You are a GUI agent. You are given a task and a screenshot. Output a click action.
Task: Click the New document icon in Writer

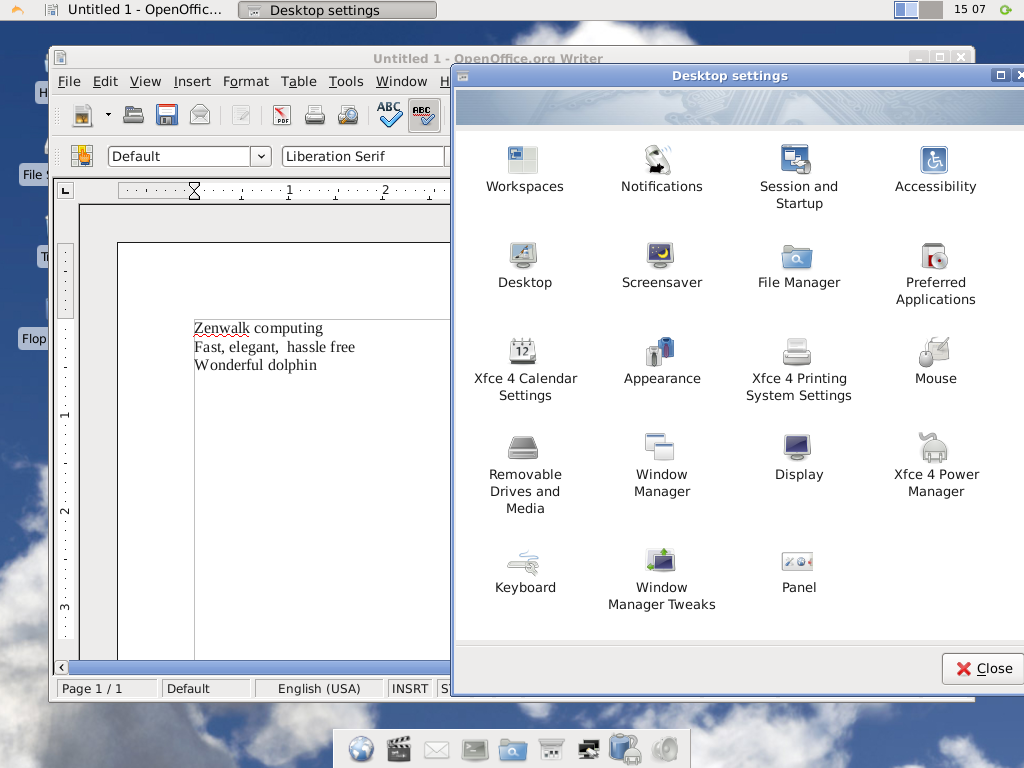tap(82, 116)
